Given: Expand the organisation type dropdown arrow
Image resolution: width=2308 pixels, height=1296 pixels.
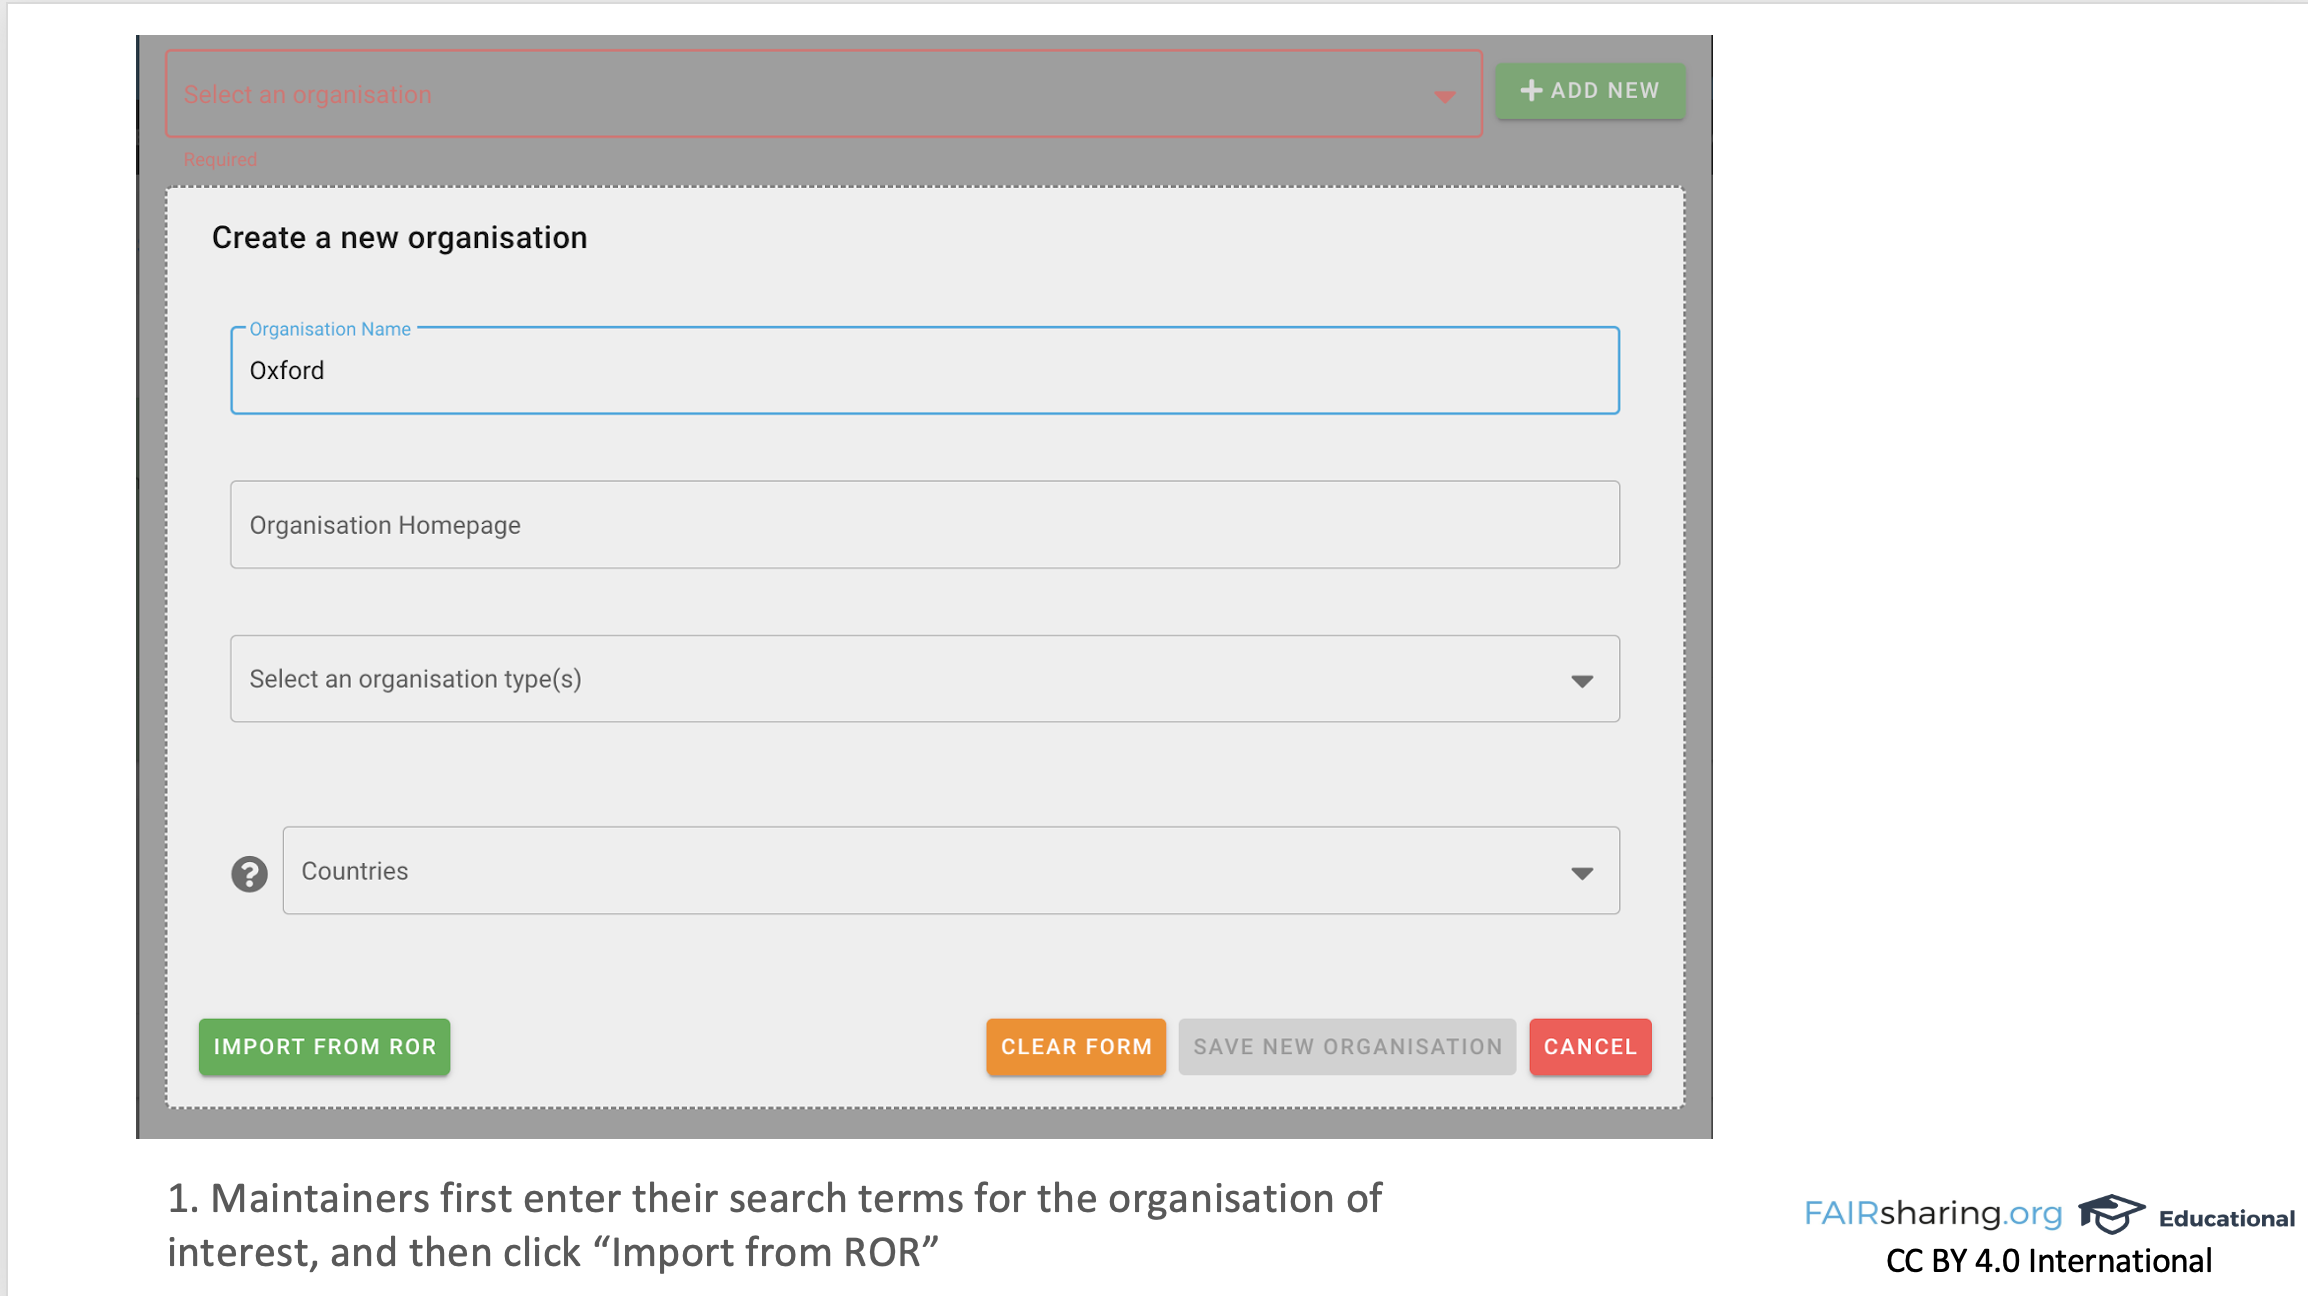Looking at the screenshot, I should coord(1581,681).
